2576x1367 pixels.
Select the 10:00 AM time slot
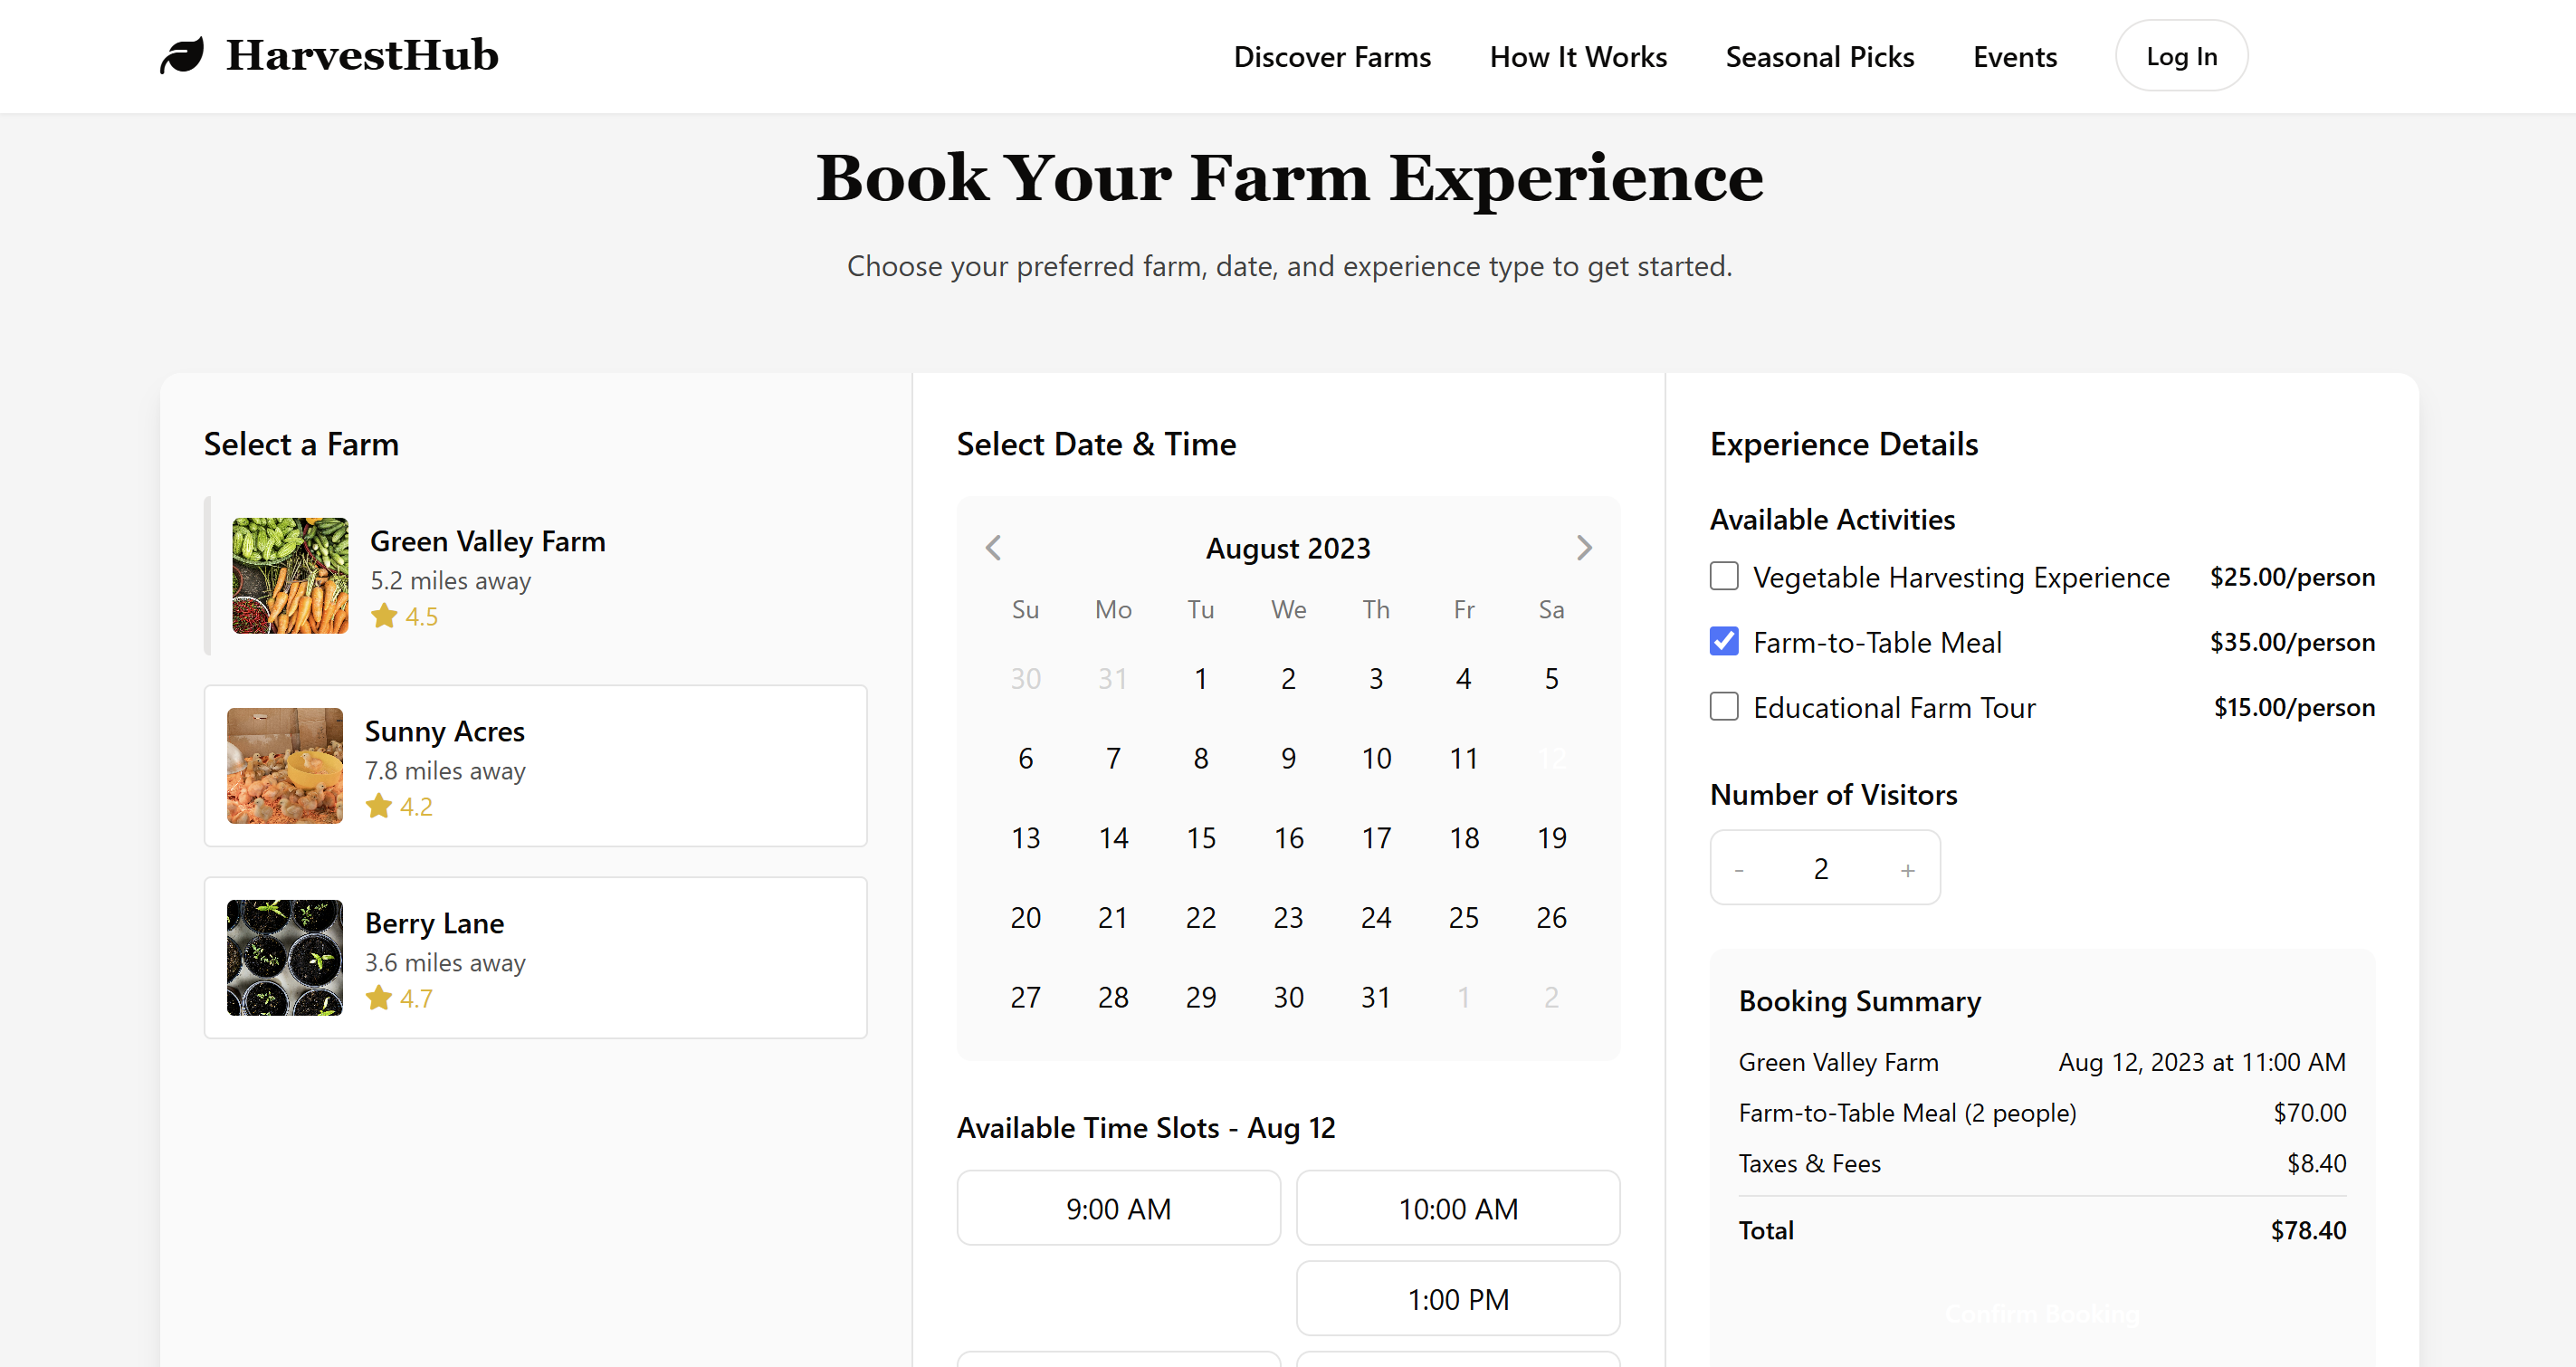1458,1209
